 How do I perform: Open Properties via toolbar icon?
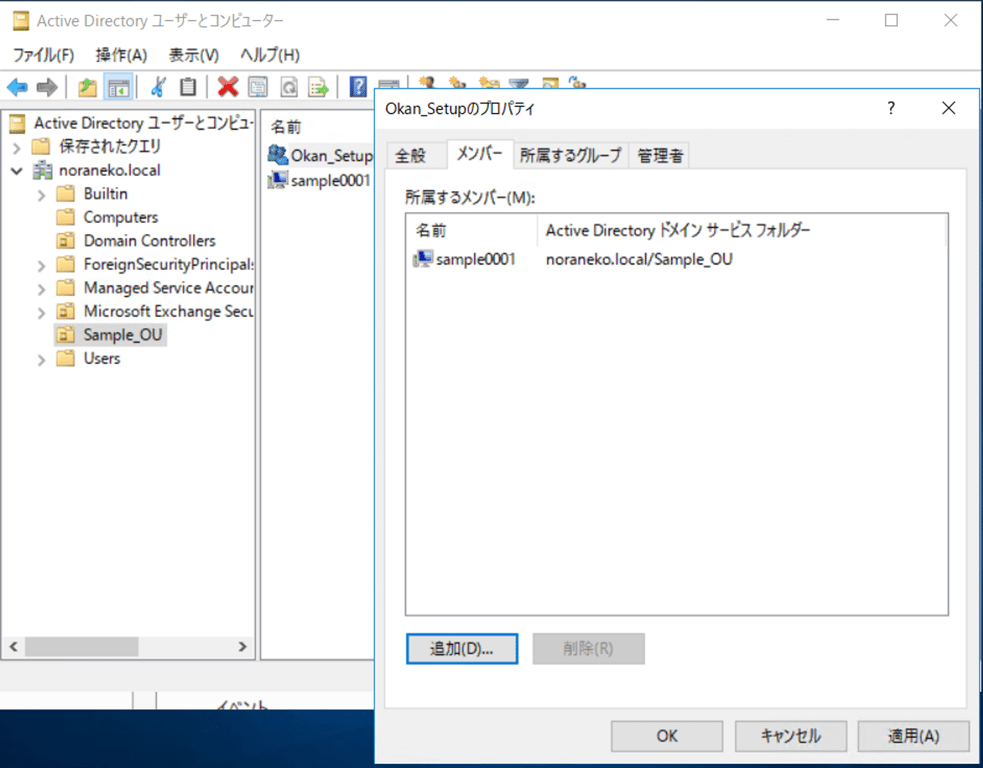258,87
